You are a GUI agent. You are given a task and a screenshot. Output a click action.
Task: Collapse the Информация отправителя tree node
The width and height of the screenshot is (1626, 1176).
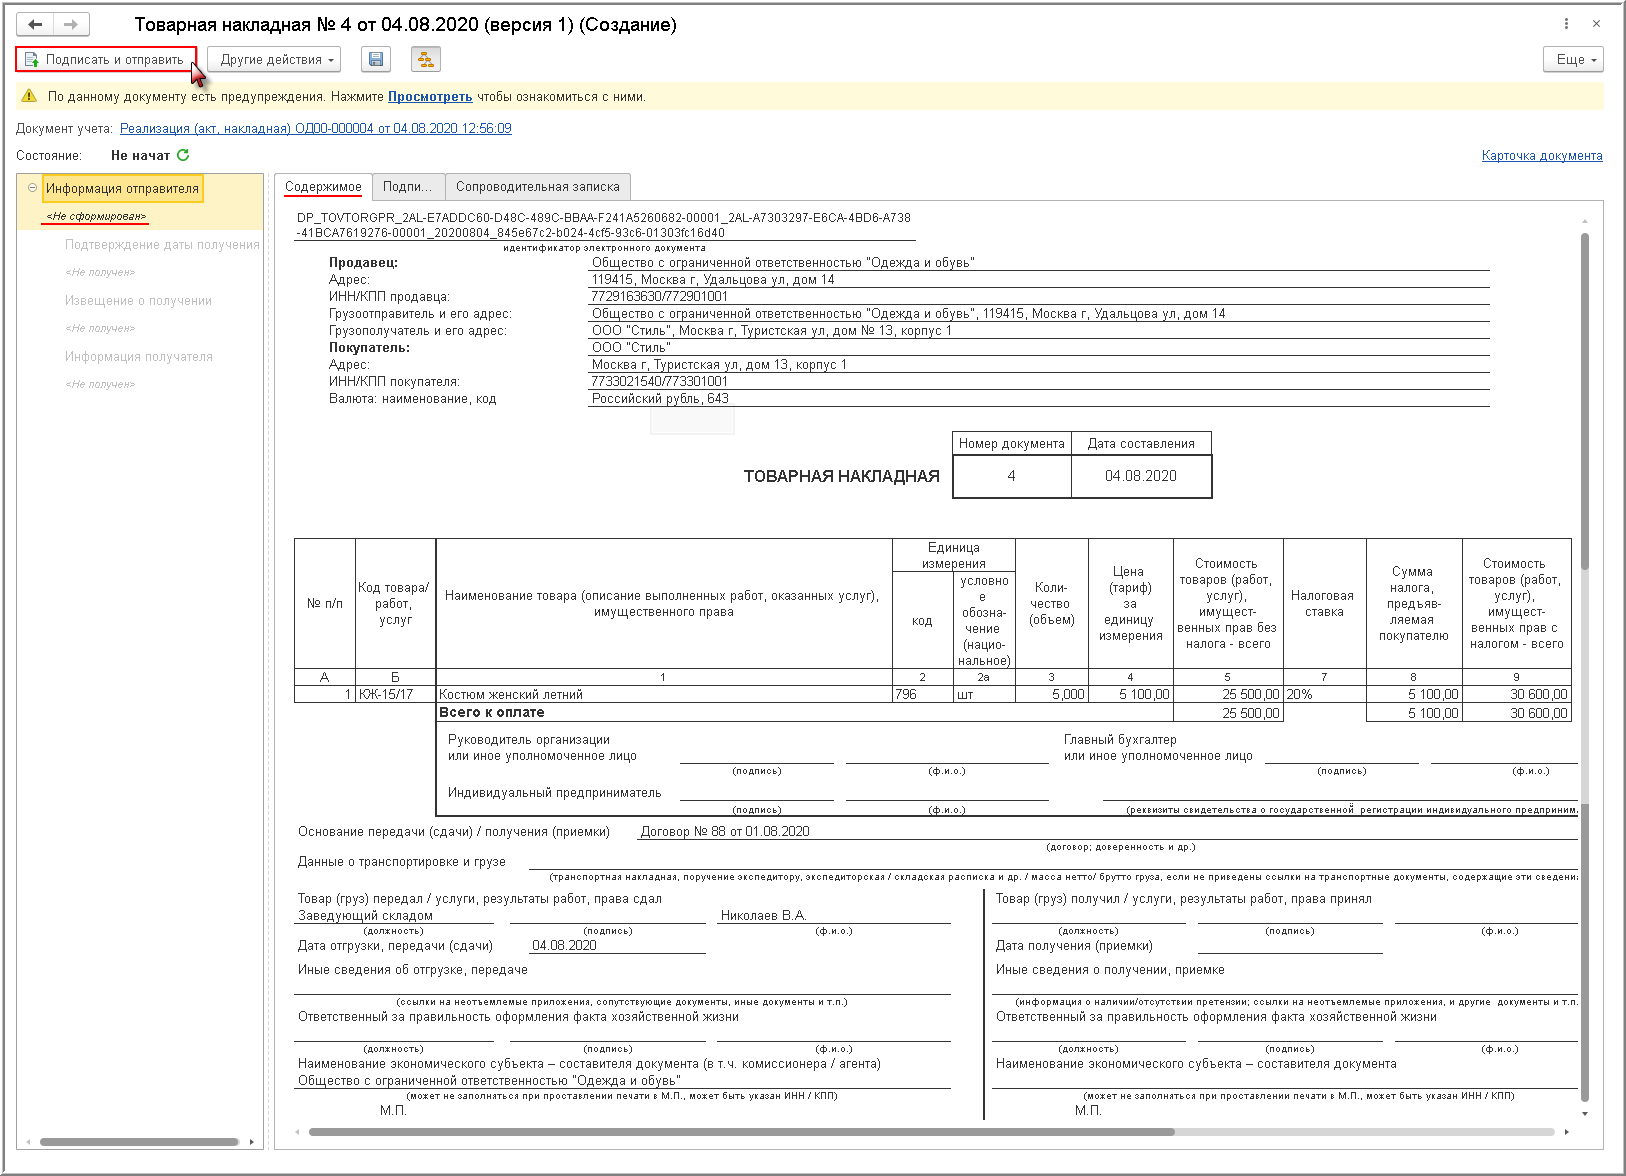(32, 188)
